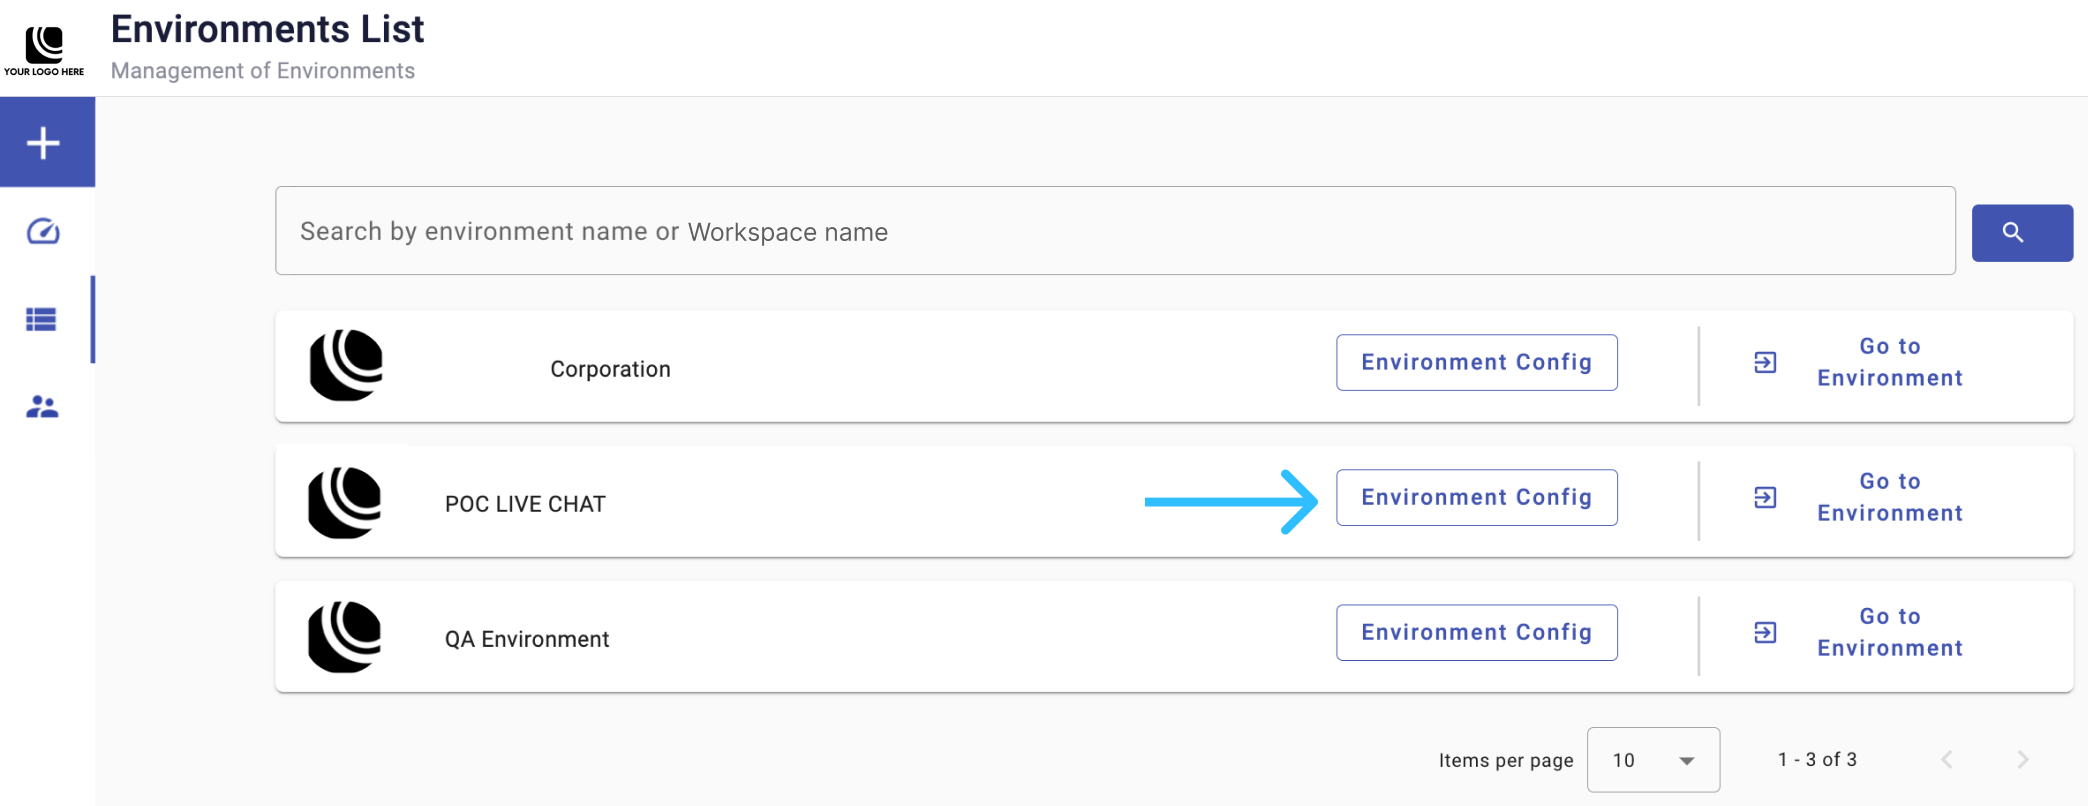This screenshot has height=806, width=2088.
Task: Select the environments list icon in sidebar
Action: pos(41,319)
